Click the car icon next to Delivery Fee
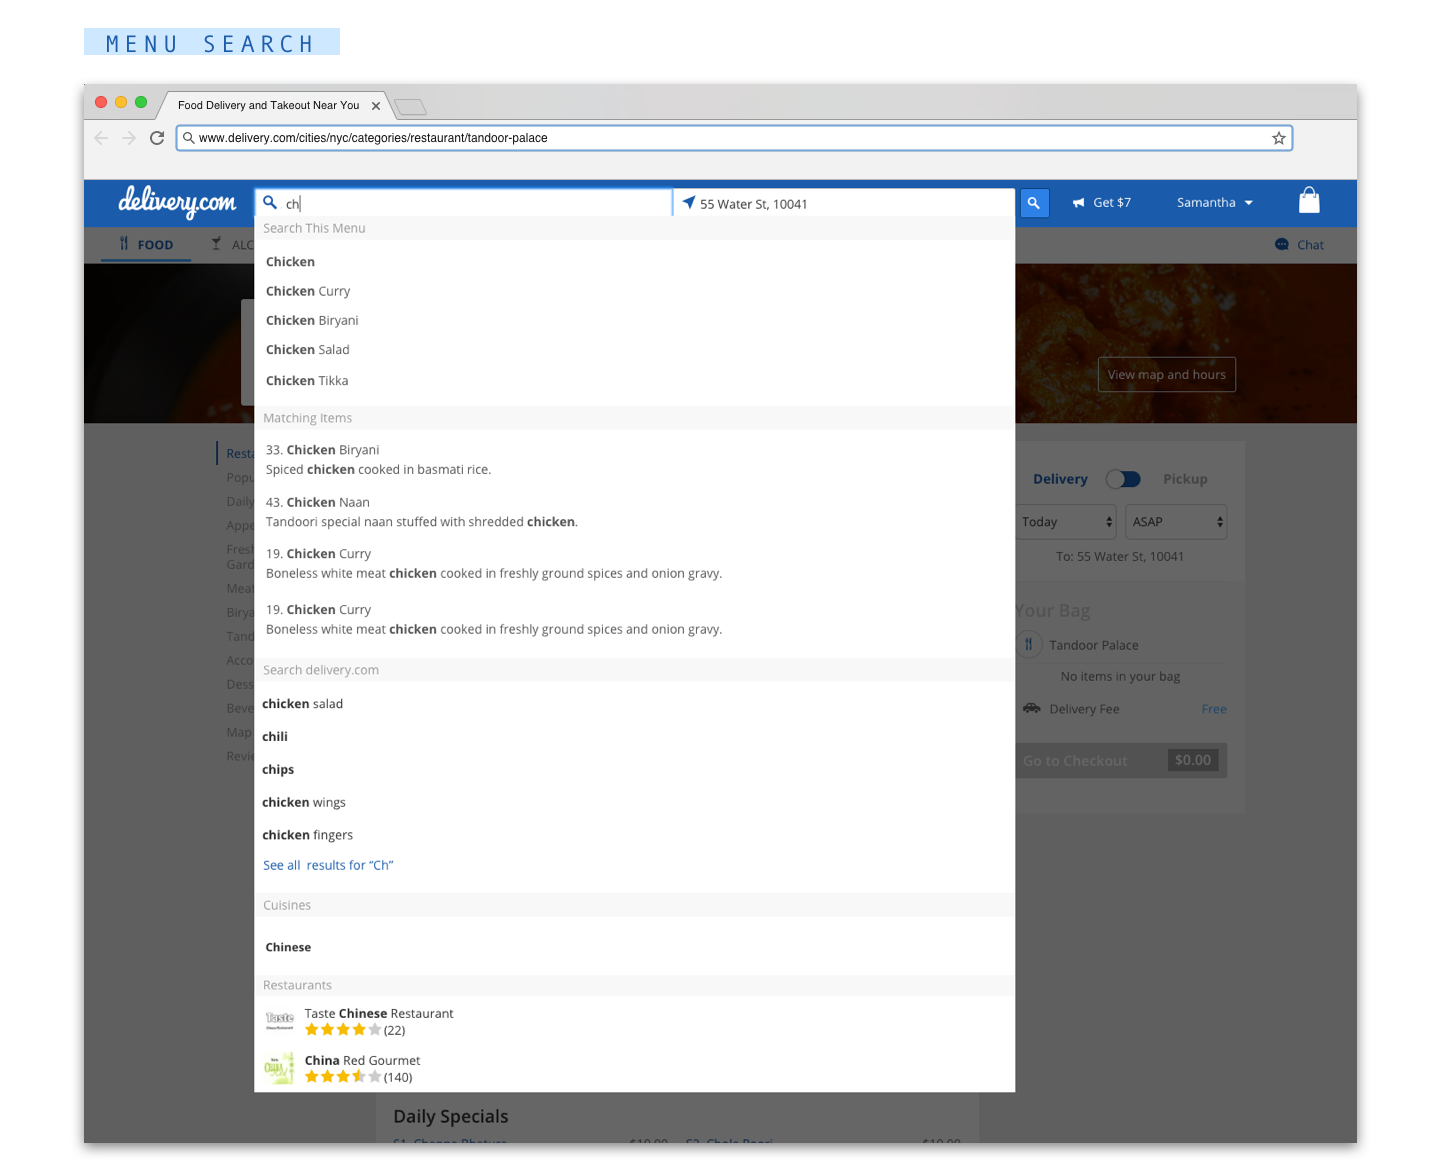This screenshot has width=1440, height=1162. coord(1032,708)
